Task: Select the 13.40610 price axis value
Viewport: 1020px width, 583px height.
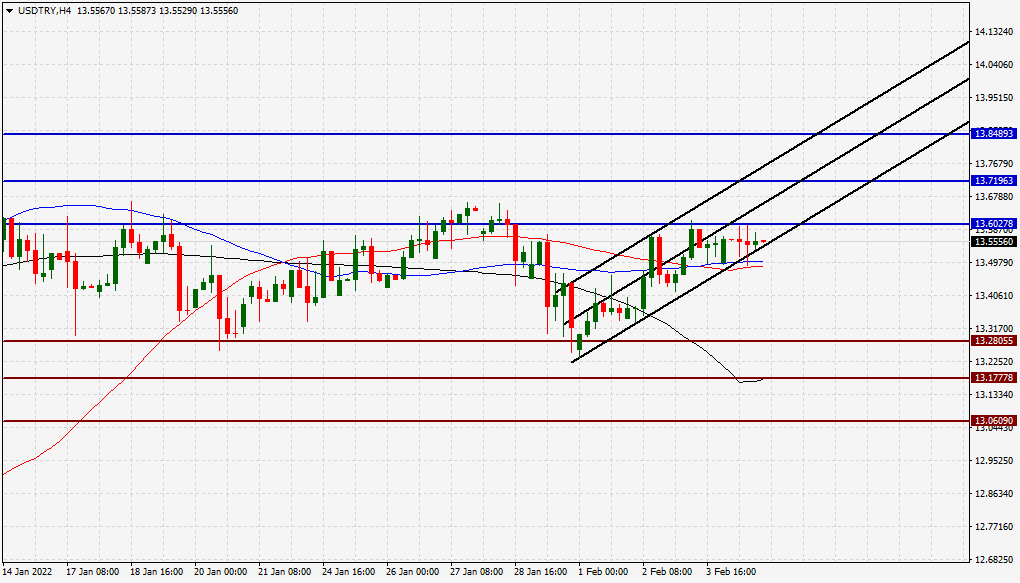Action: (x=994, y=295)
